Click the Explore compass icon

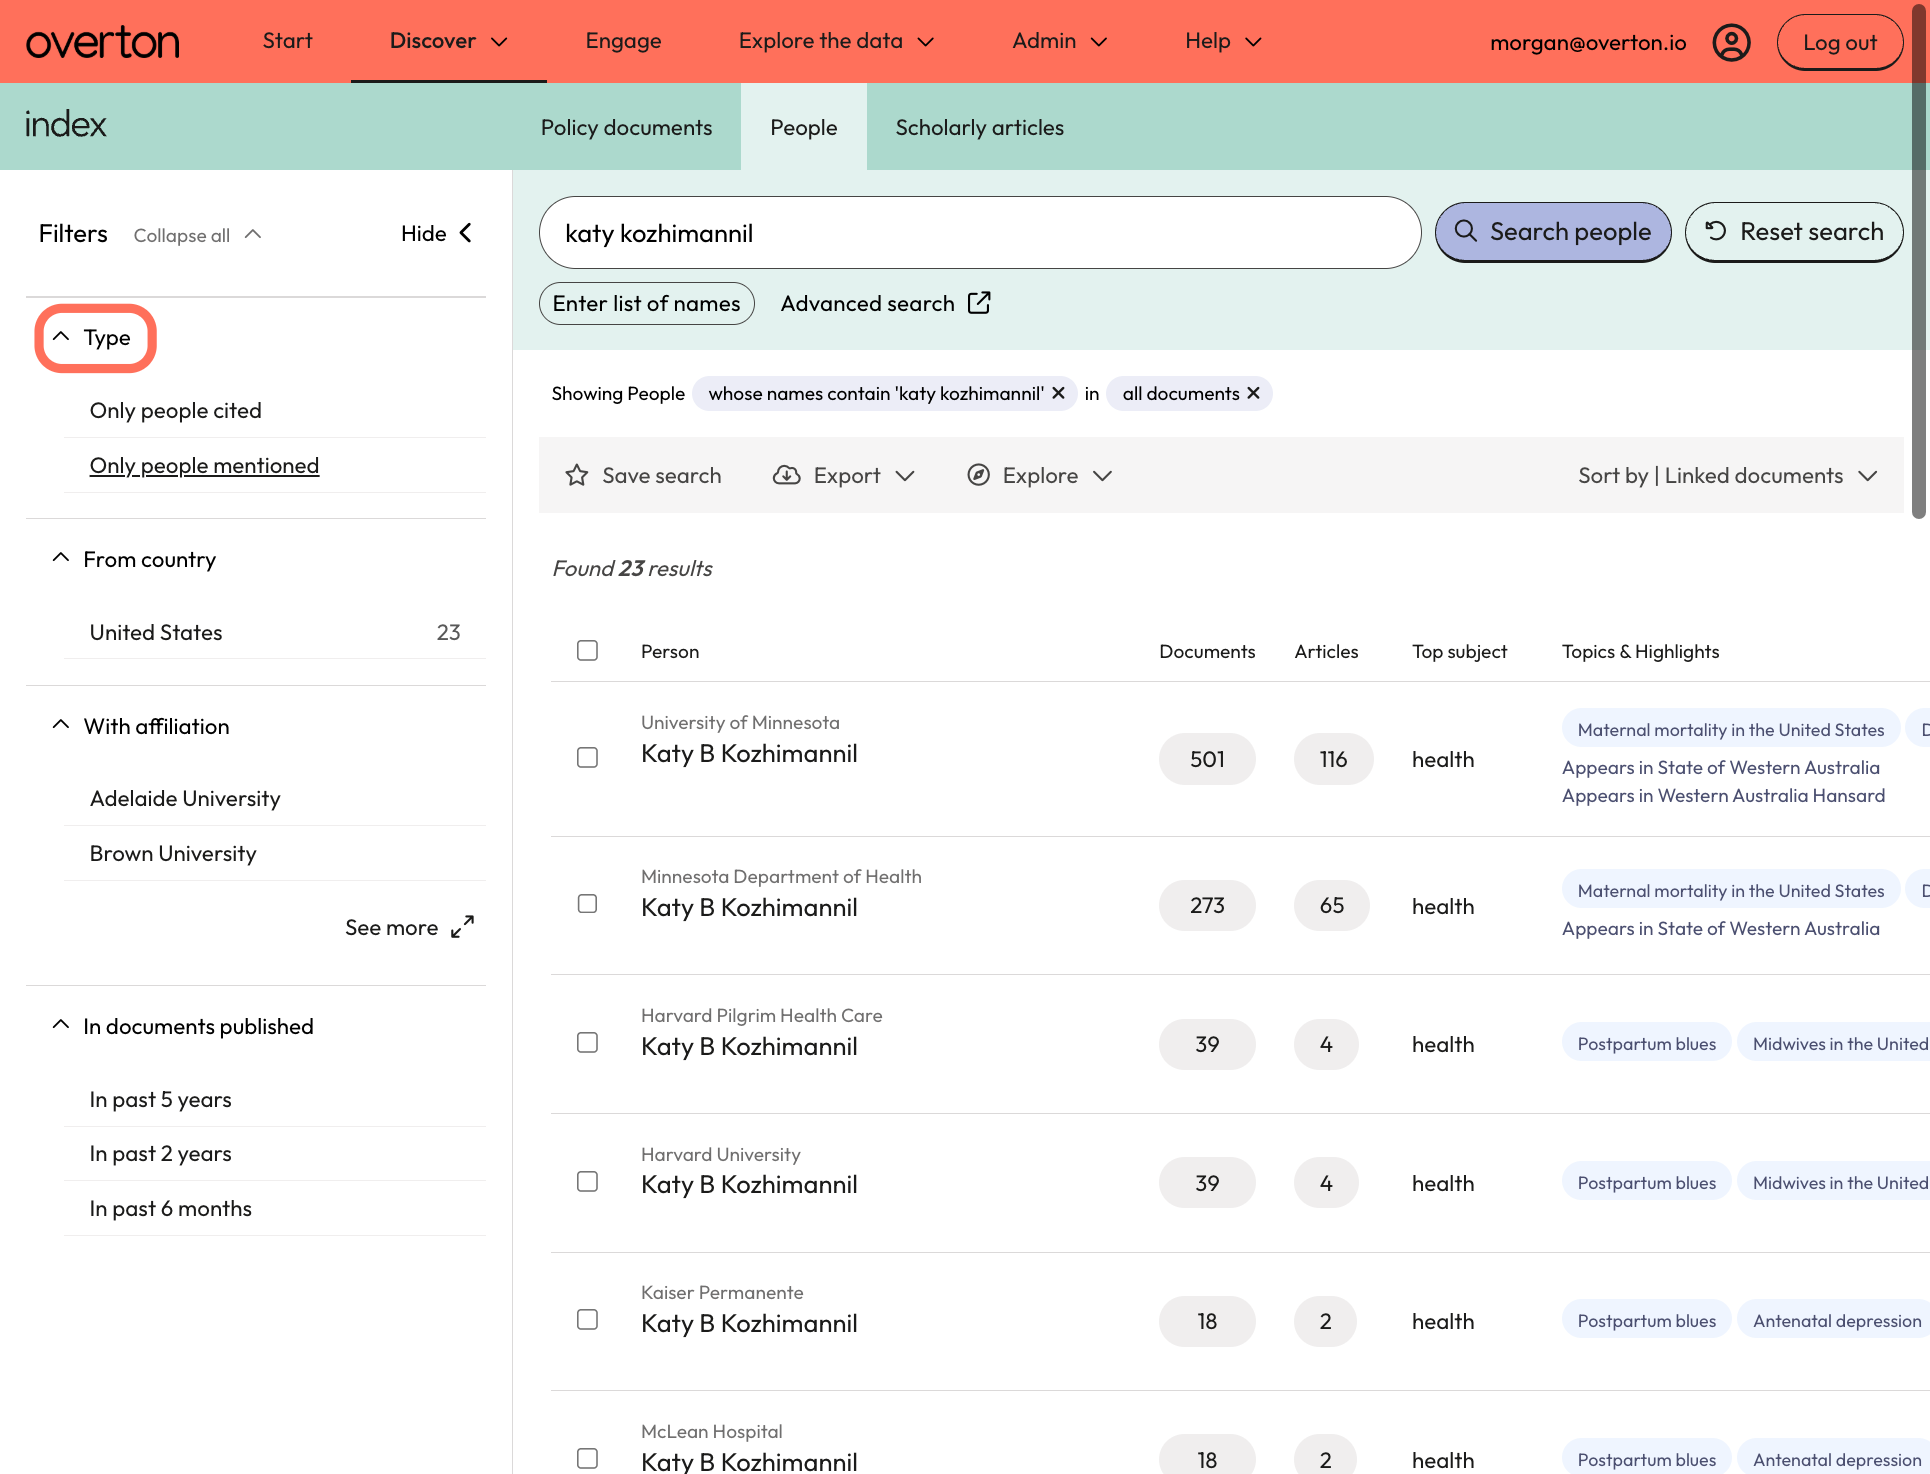[978, 475]
